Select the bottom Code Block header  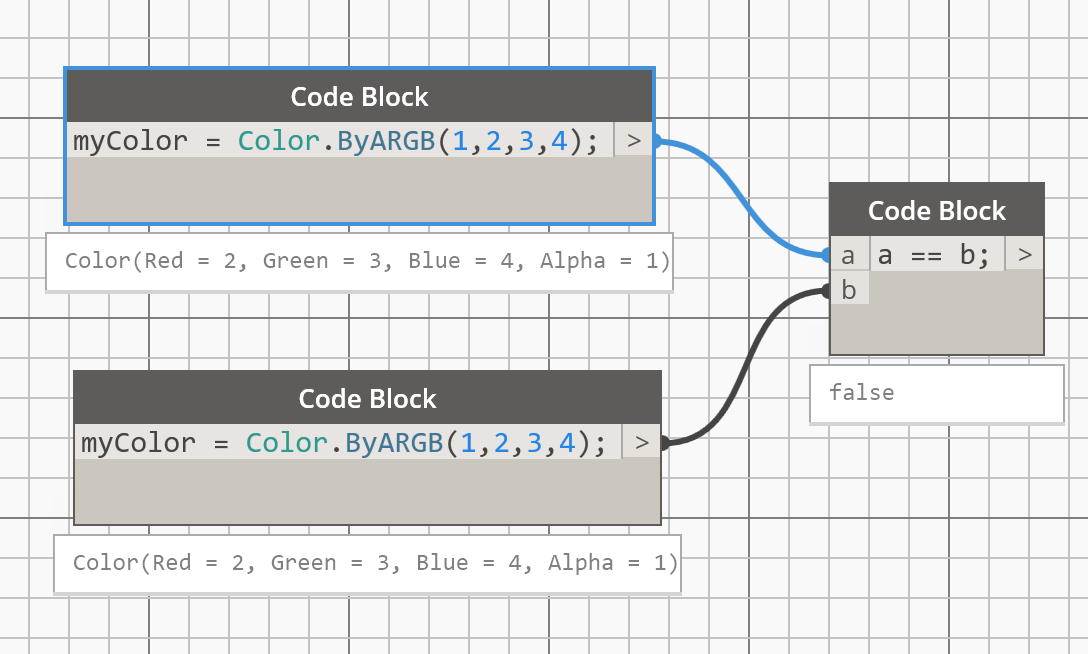coord(366,398)
